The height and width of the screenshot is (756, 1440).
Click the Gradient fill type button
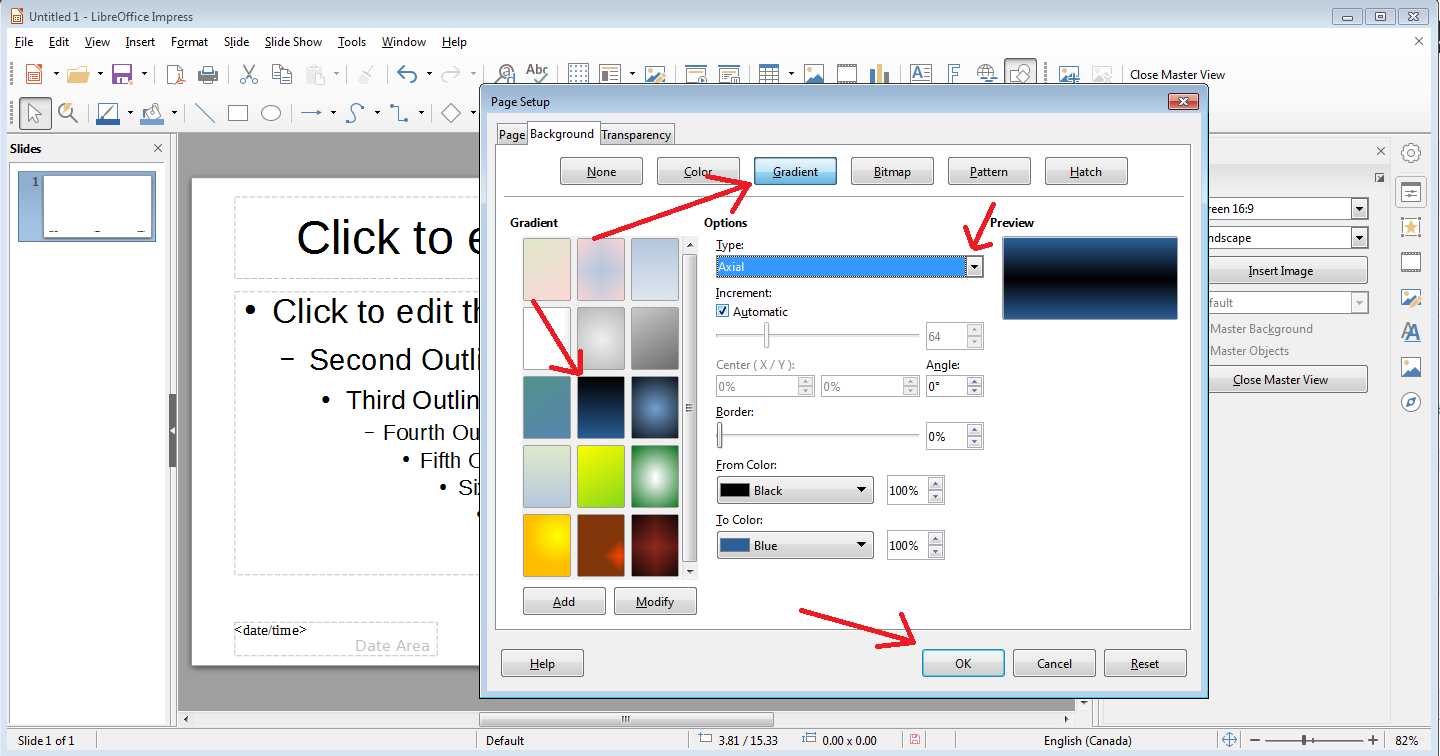795,172
